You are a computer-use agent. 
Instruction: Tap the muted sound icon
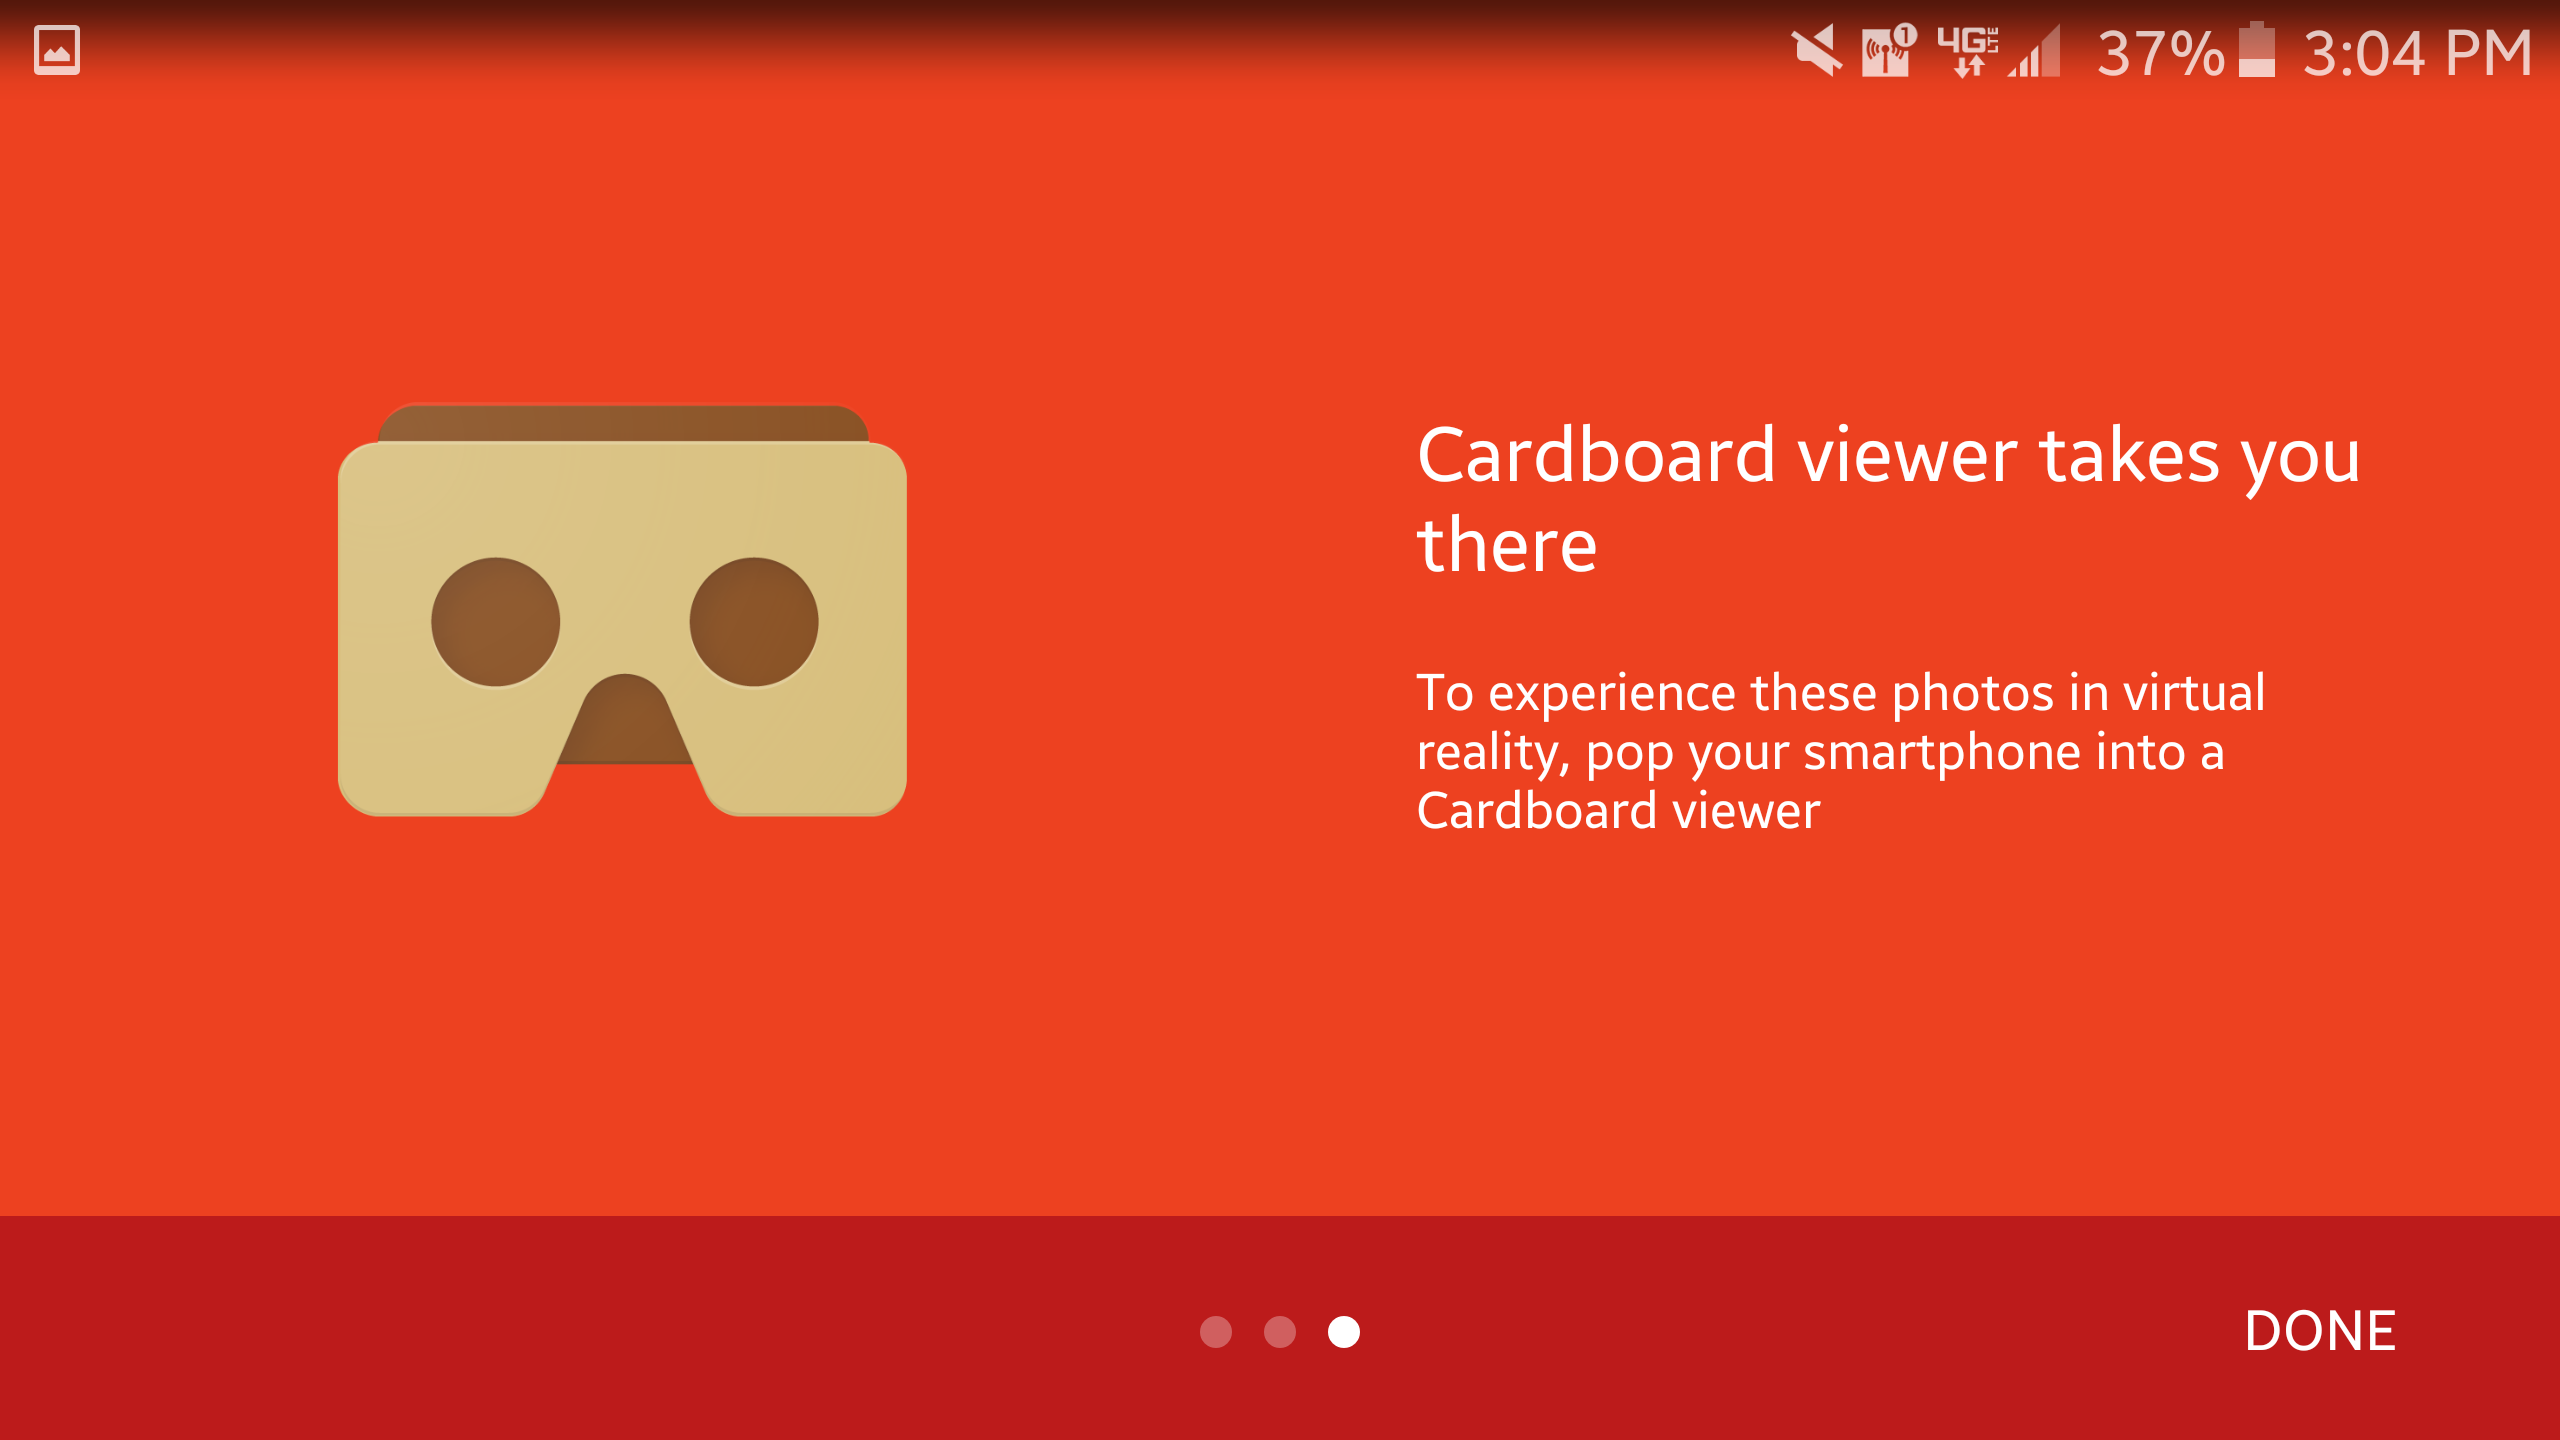[1815, 50]
